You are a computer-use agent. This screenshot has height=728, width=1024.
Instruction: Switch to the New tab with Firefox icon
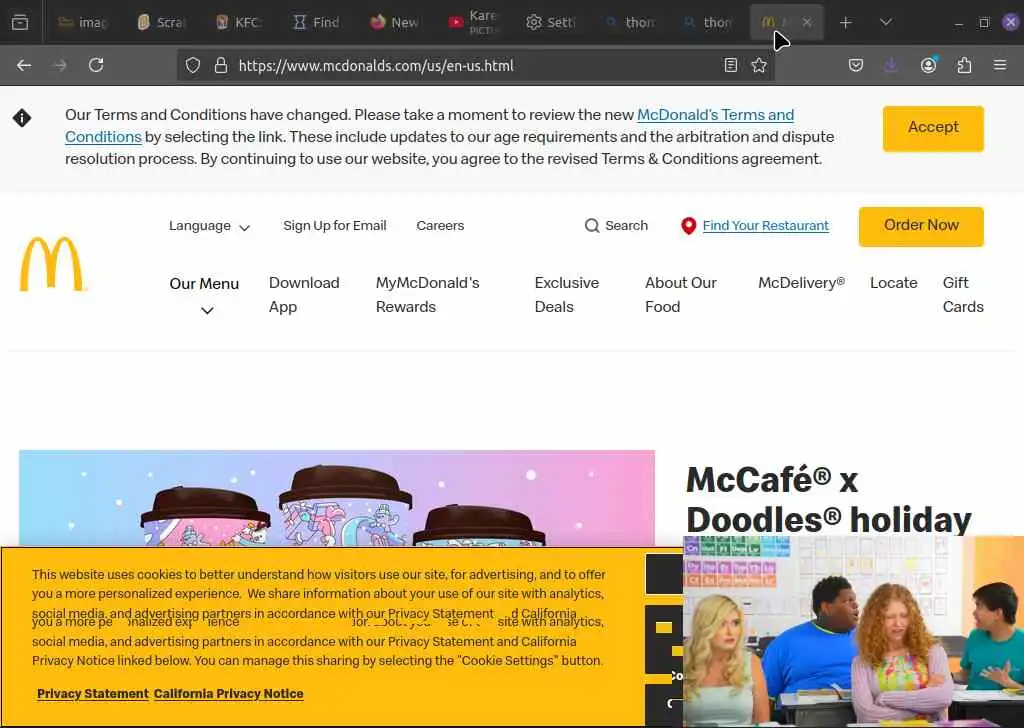[x=394, y=23]
